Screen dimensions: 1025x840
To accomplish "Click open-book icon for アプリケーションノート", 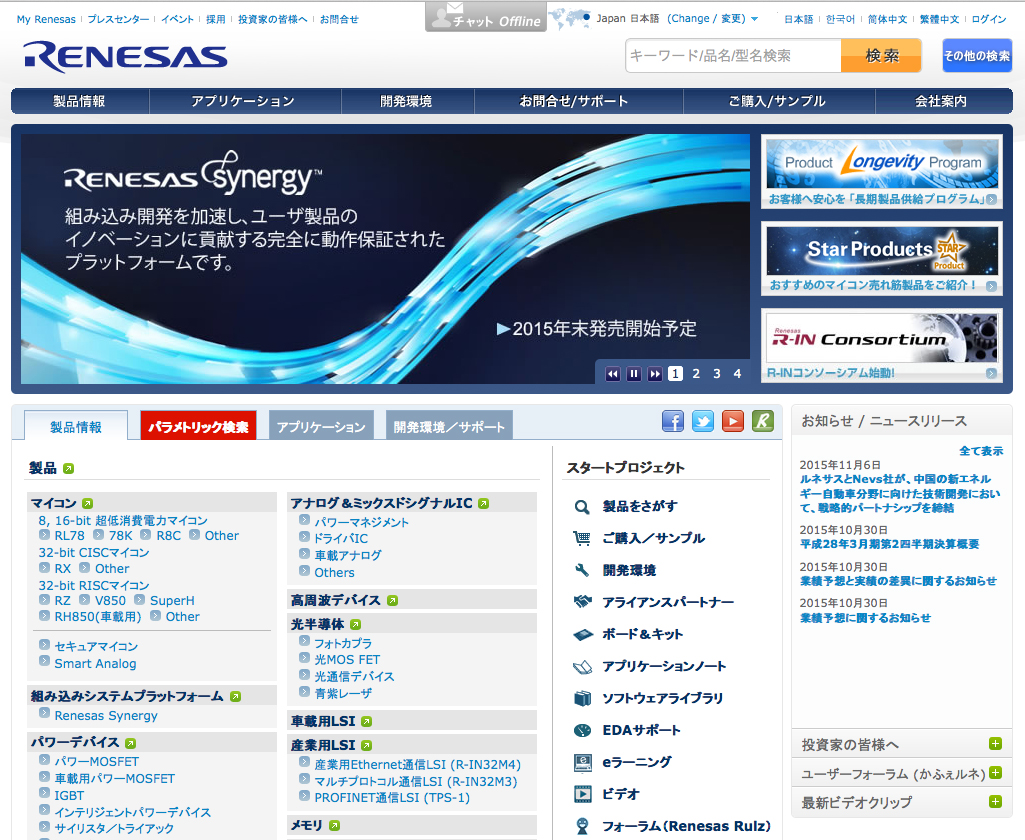I will click(582, 667).
